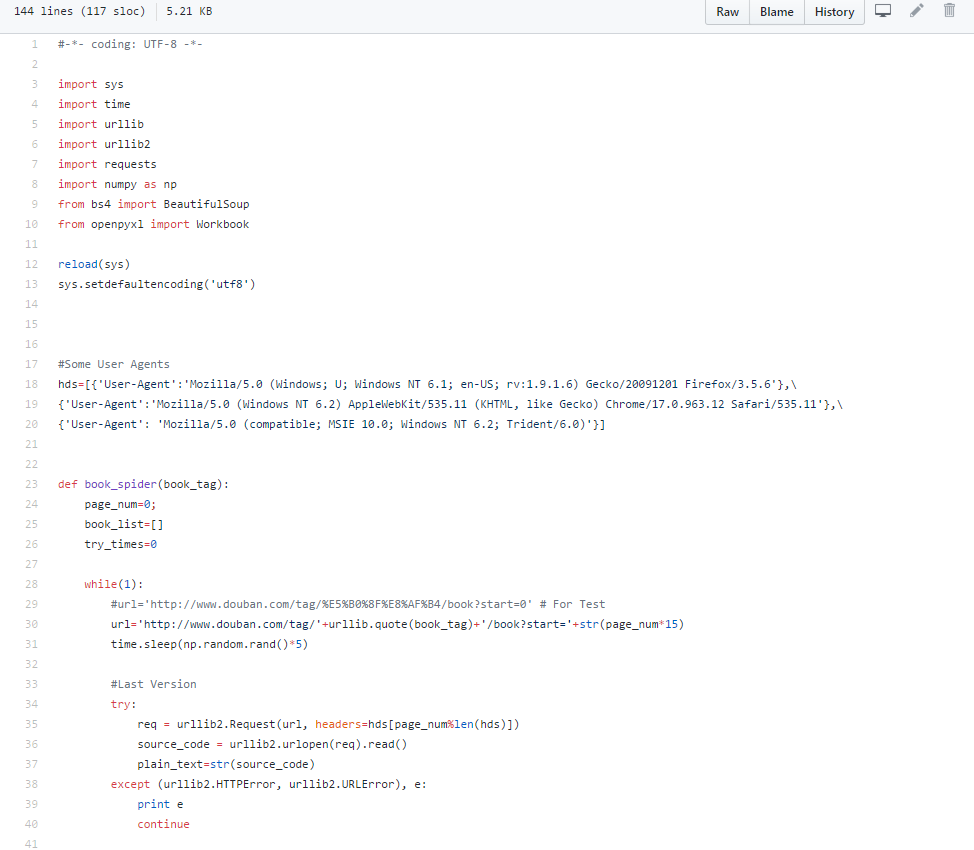Click 'BeautifulSoup' in the bs4 import
The height and width of the screenshot is (850, 974).
point(206,204)
